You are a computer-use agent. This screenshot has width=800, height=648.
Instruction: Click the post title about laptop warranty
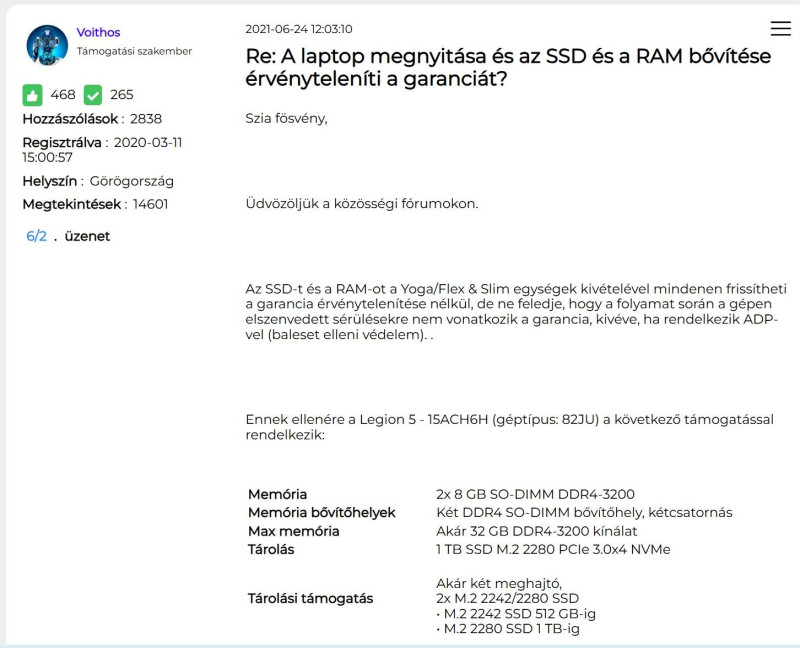508,67
